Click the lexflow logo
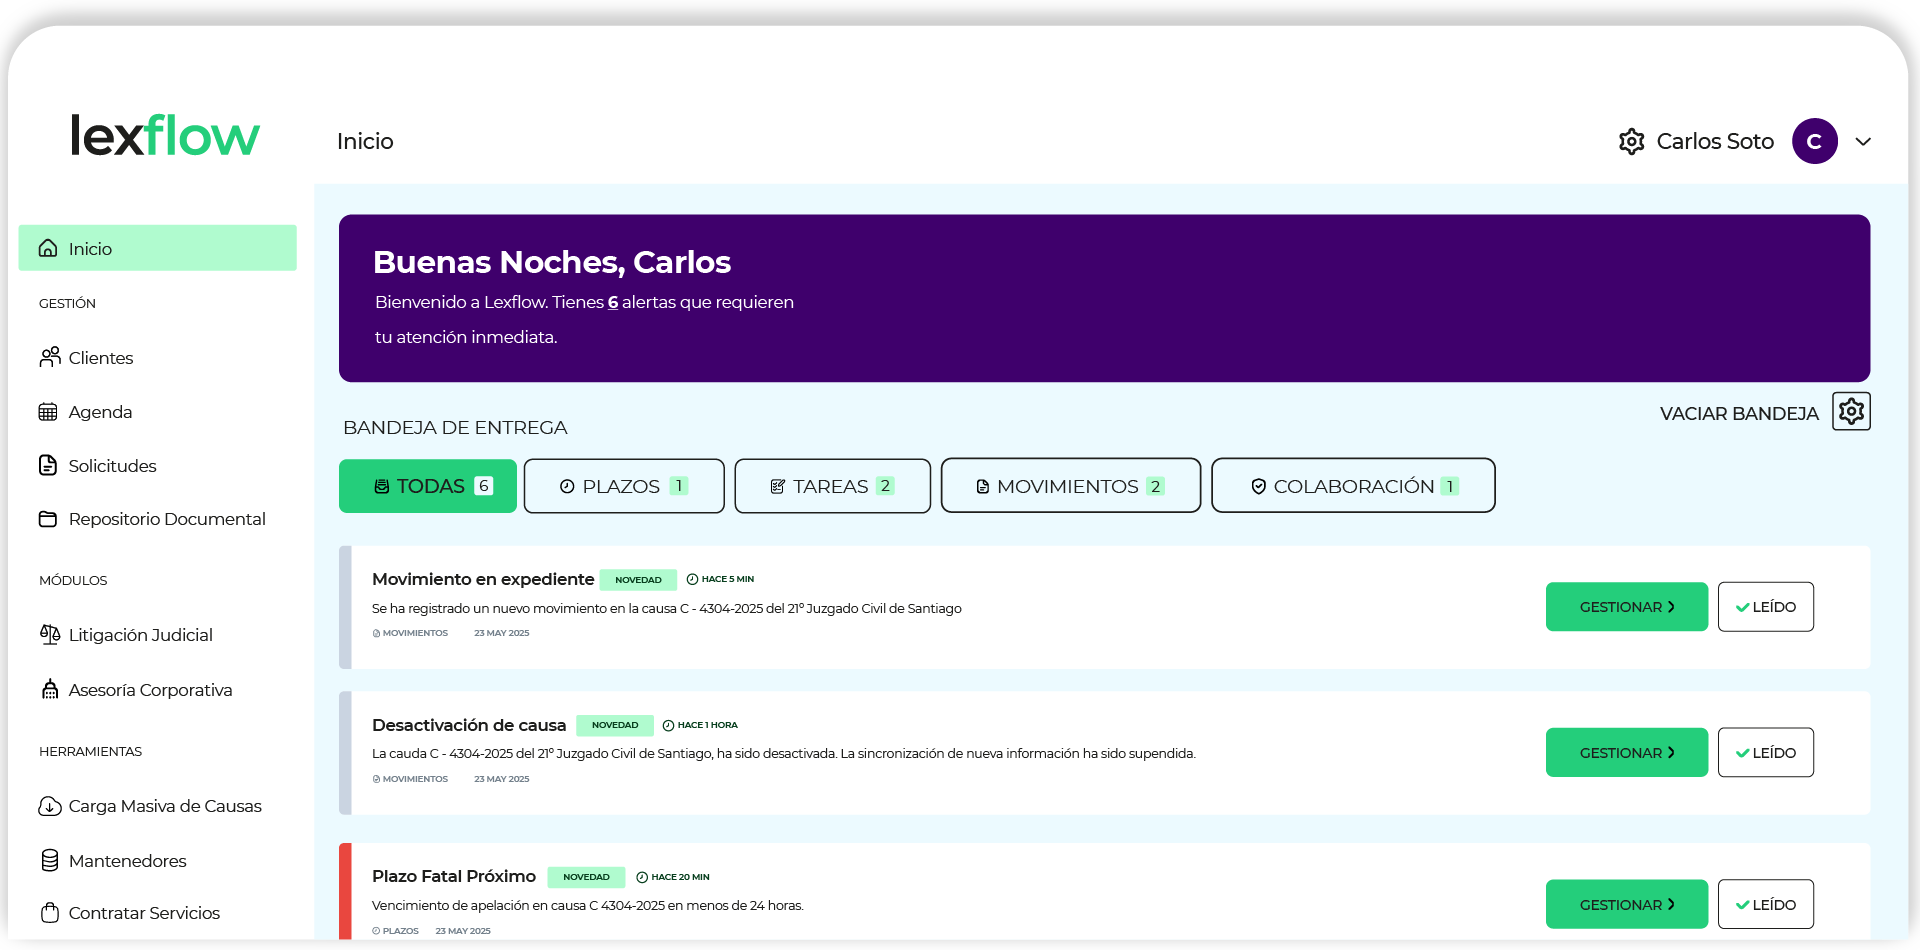The width and height of the screenshot is (1920, 950). point(165,136)
